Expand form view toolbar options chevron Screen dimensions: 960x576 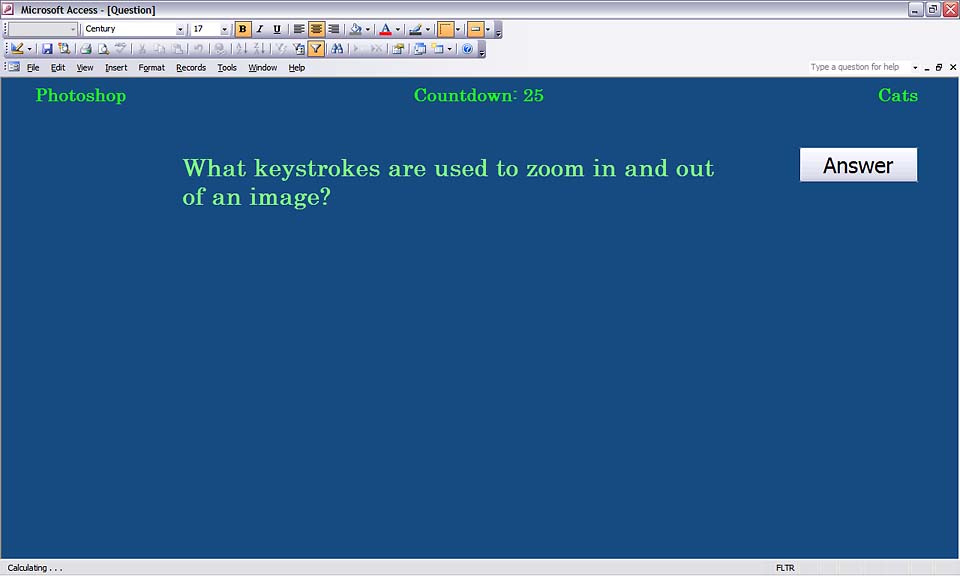click(x=482, y=50)
